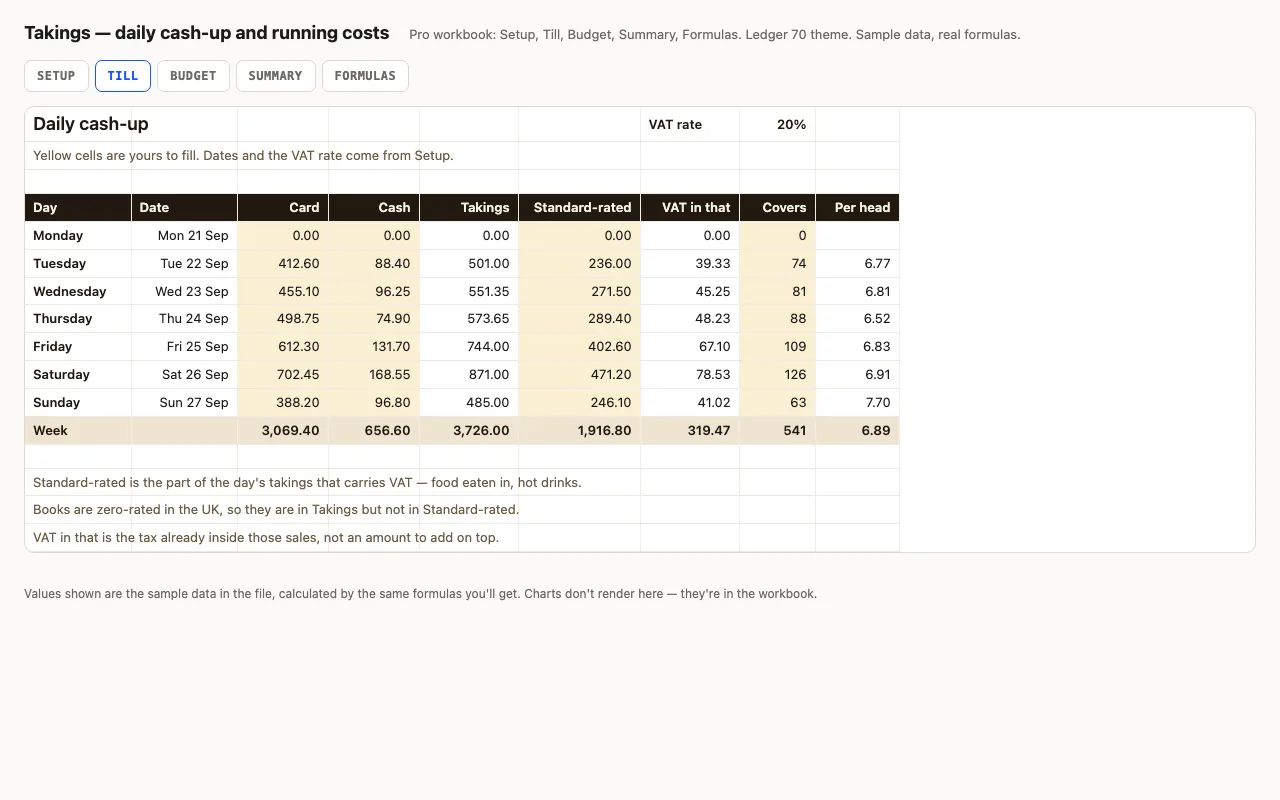Click the Week totals row label
This screenshot has height=800, width=1280.
(x=78, y=431)
